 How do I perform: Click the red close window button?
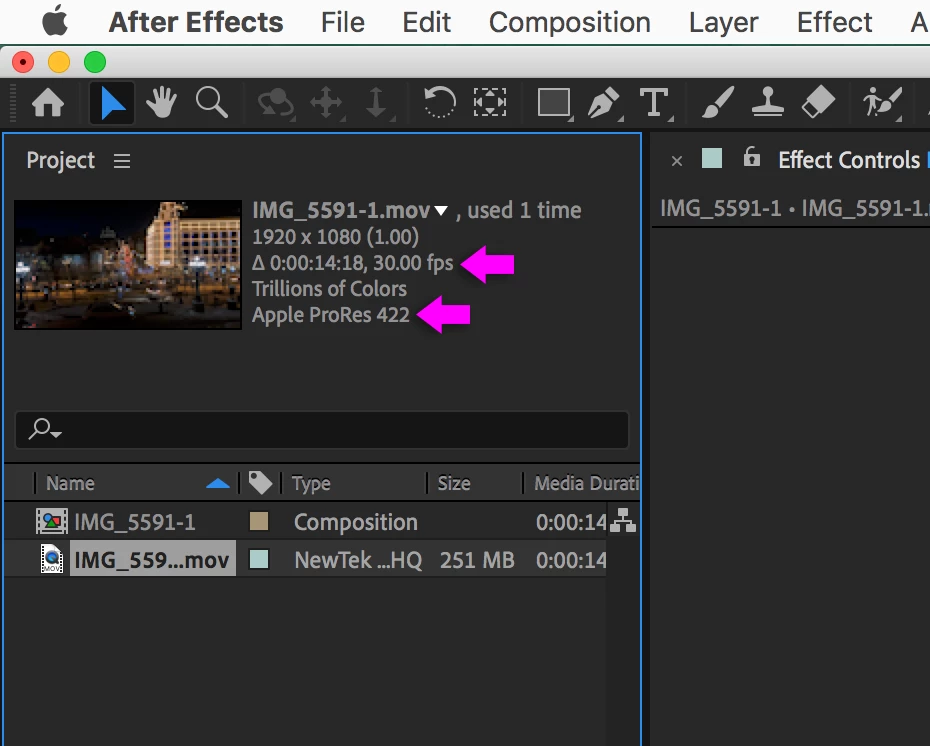pyautogui.click(x=23, y=62)
